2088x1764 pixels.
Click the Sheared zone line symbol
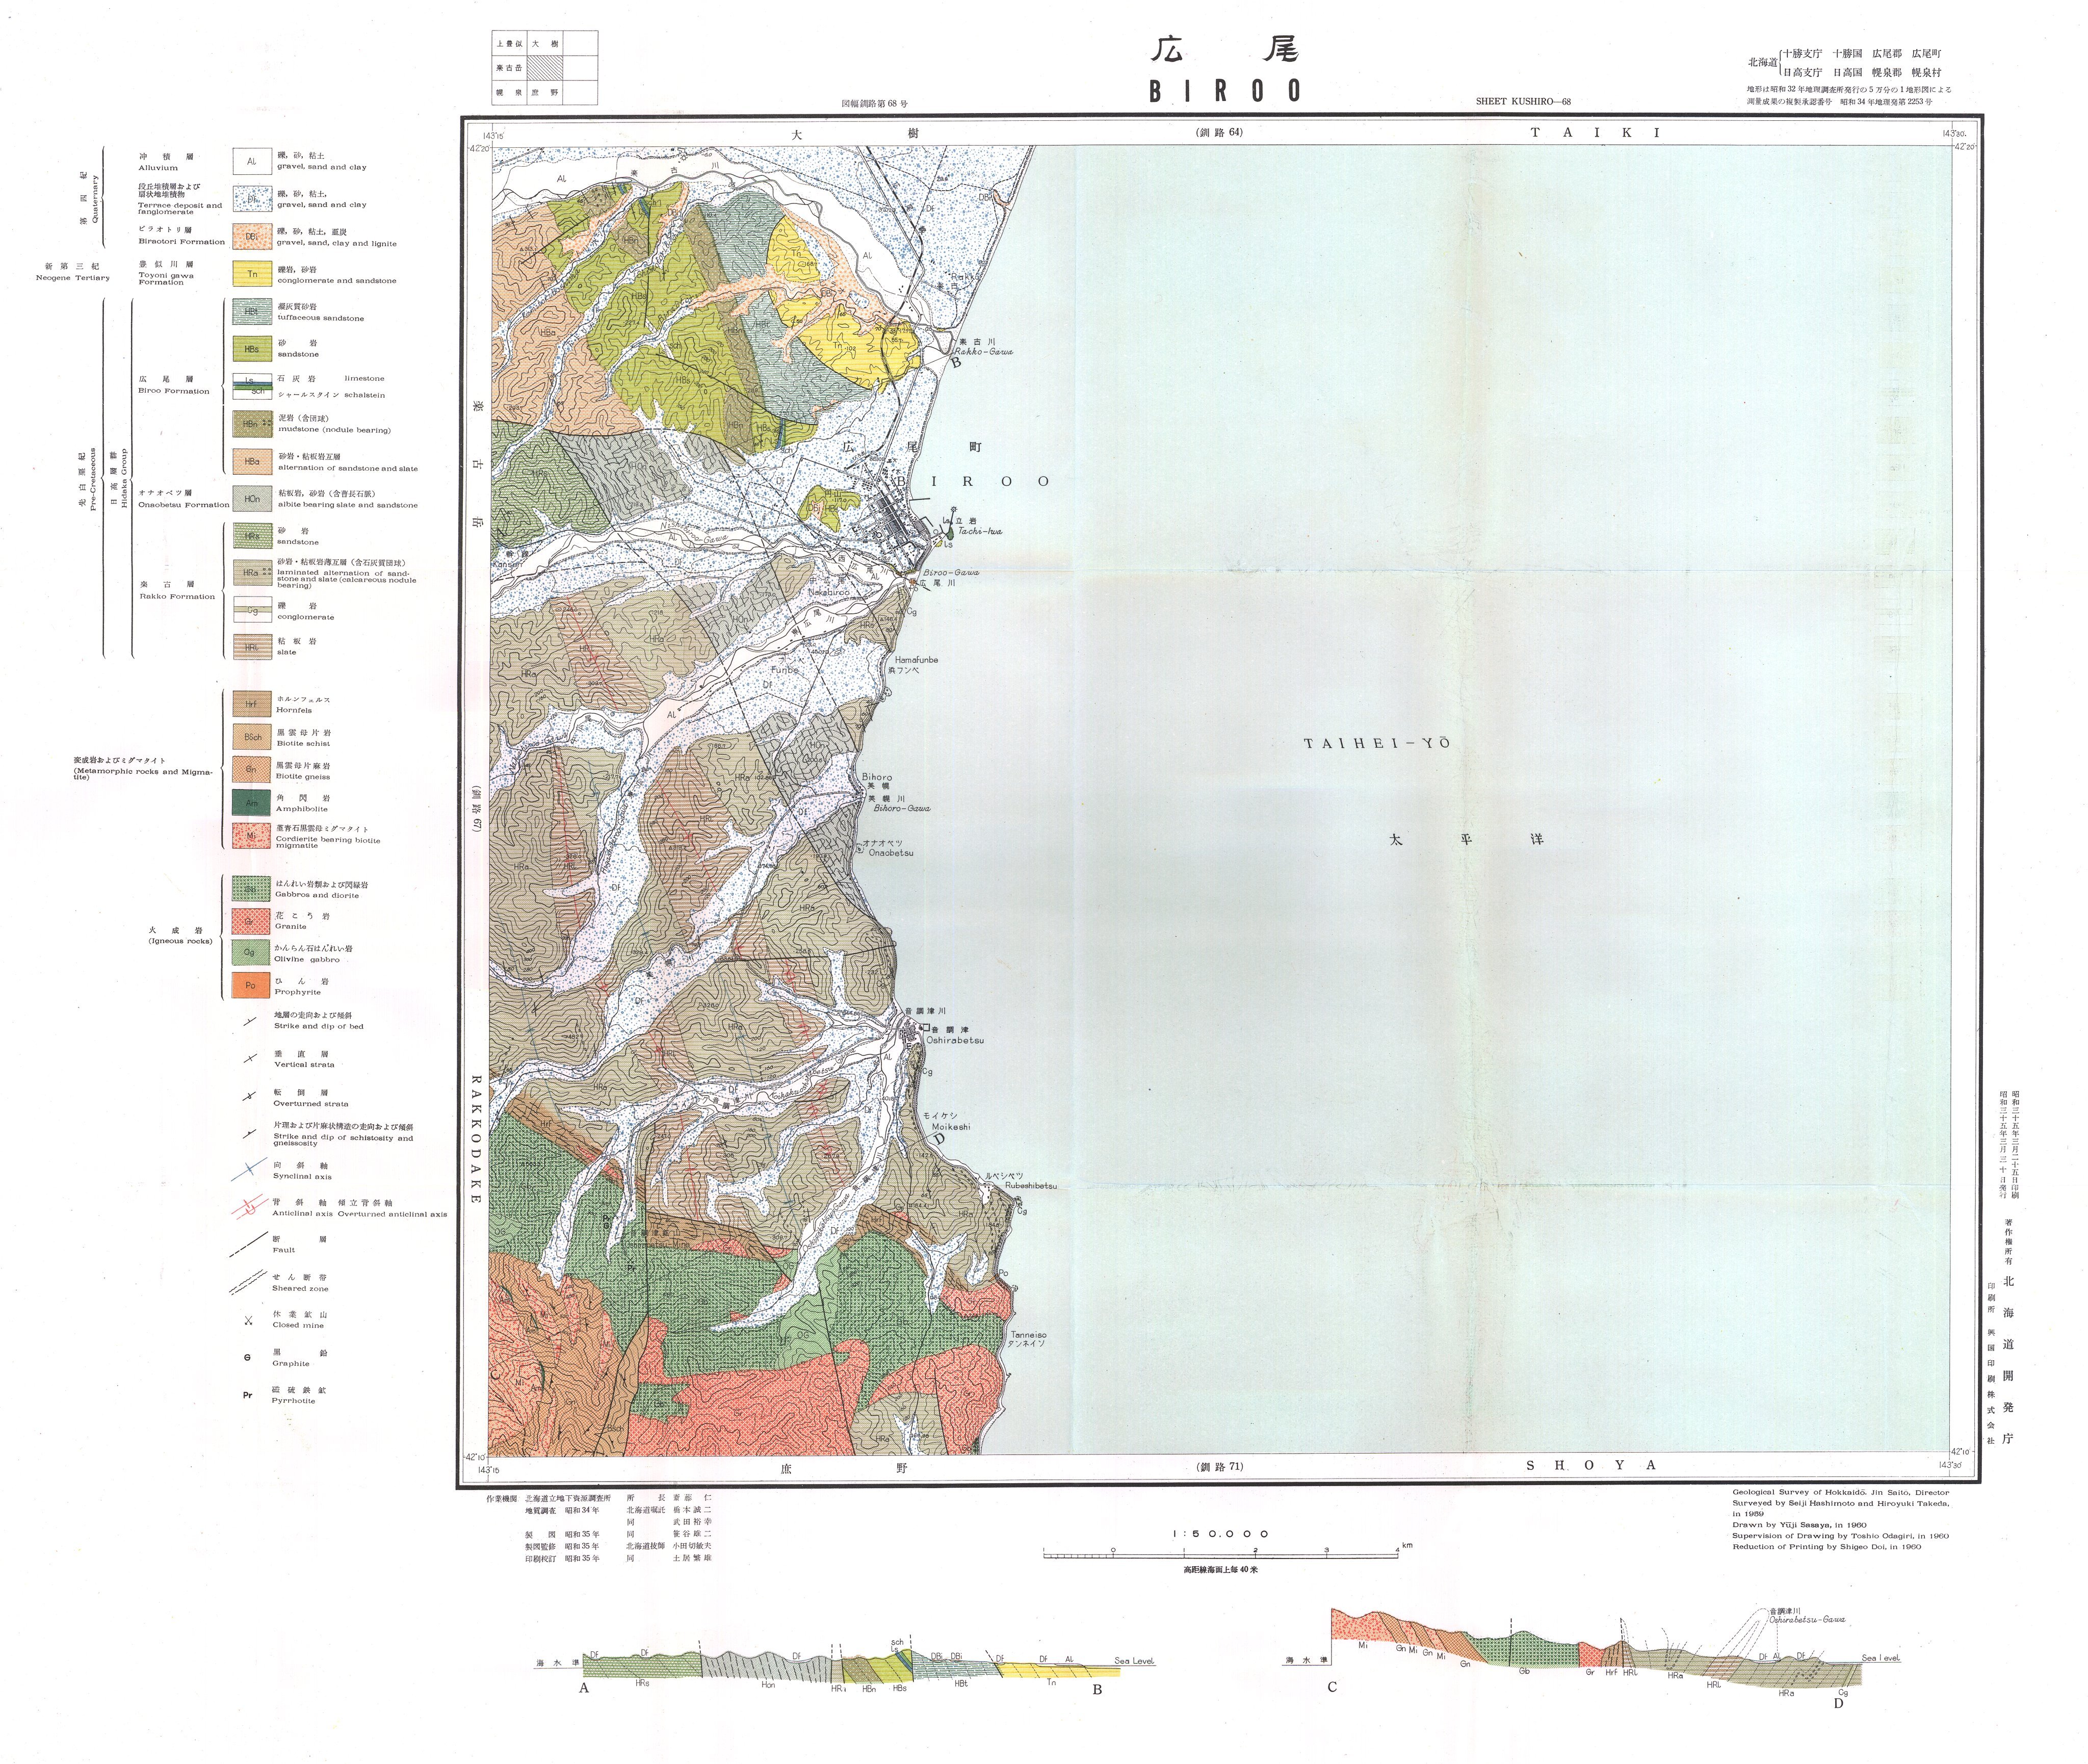(x=248, y=1283)
